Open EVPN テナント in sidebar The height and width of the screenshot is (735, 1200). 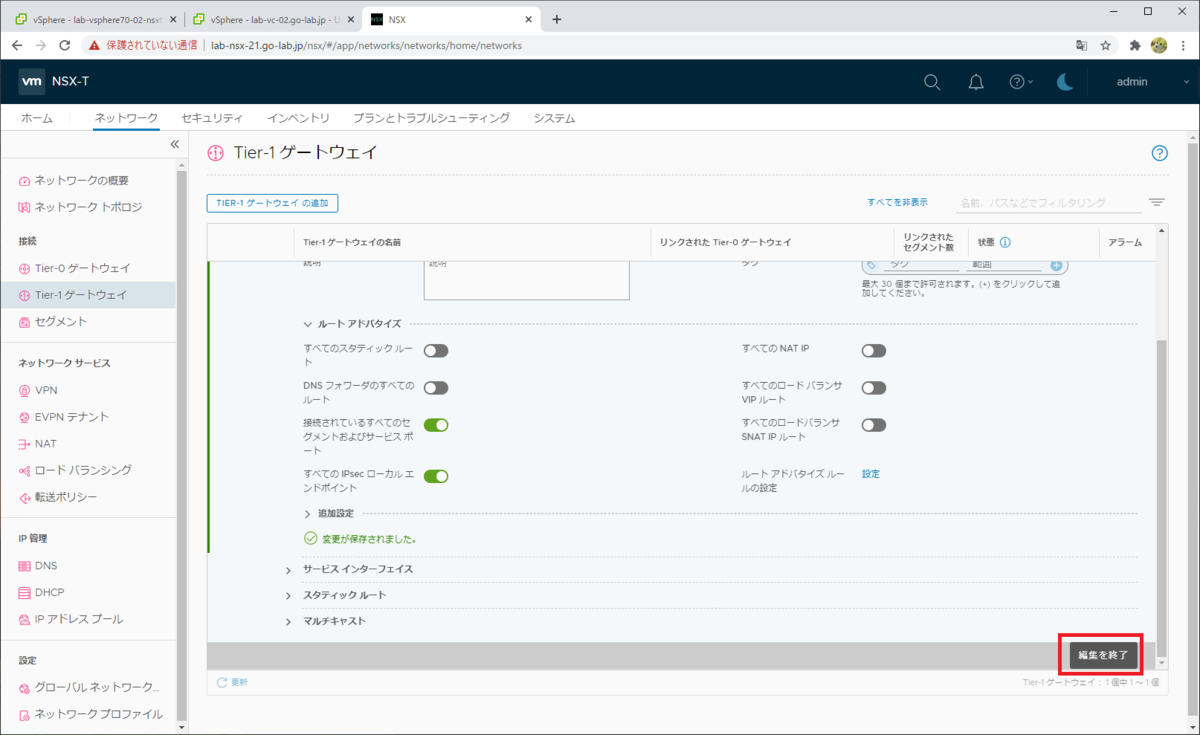click(x=72, y=416)
